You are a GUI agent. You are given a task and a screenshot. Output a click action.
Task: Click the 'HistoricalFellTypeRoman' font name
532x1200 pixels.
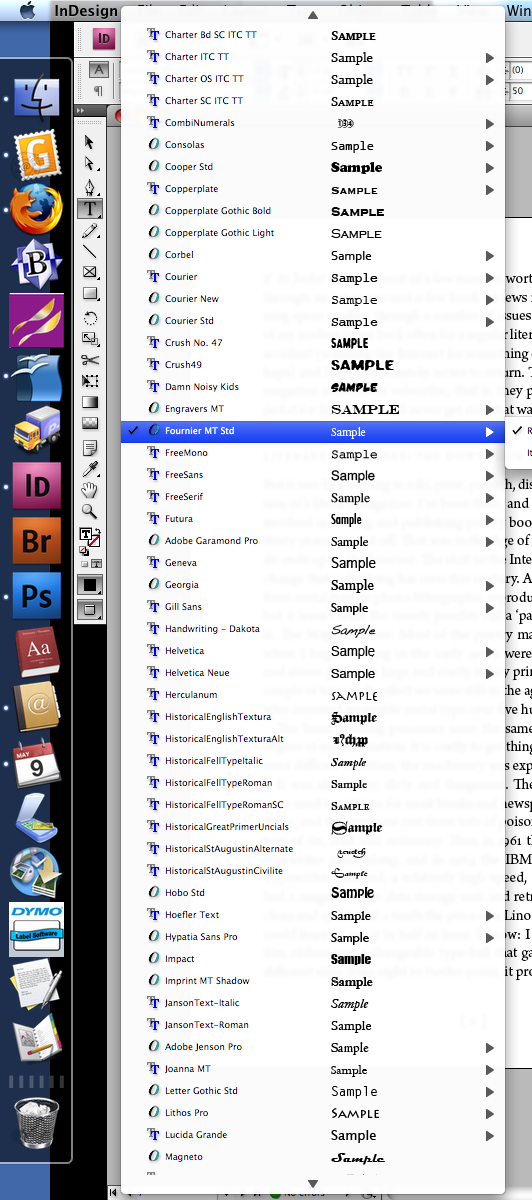coord(218,783)
